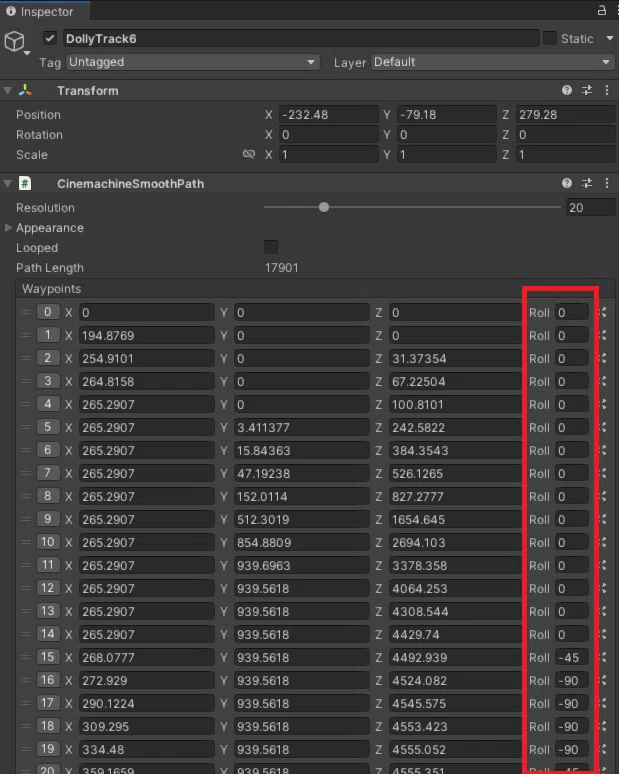Open the Static options dropdown arrow
This screenshot has height=774, width=619.
click(x=610, y=38)
